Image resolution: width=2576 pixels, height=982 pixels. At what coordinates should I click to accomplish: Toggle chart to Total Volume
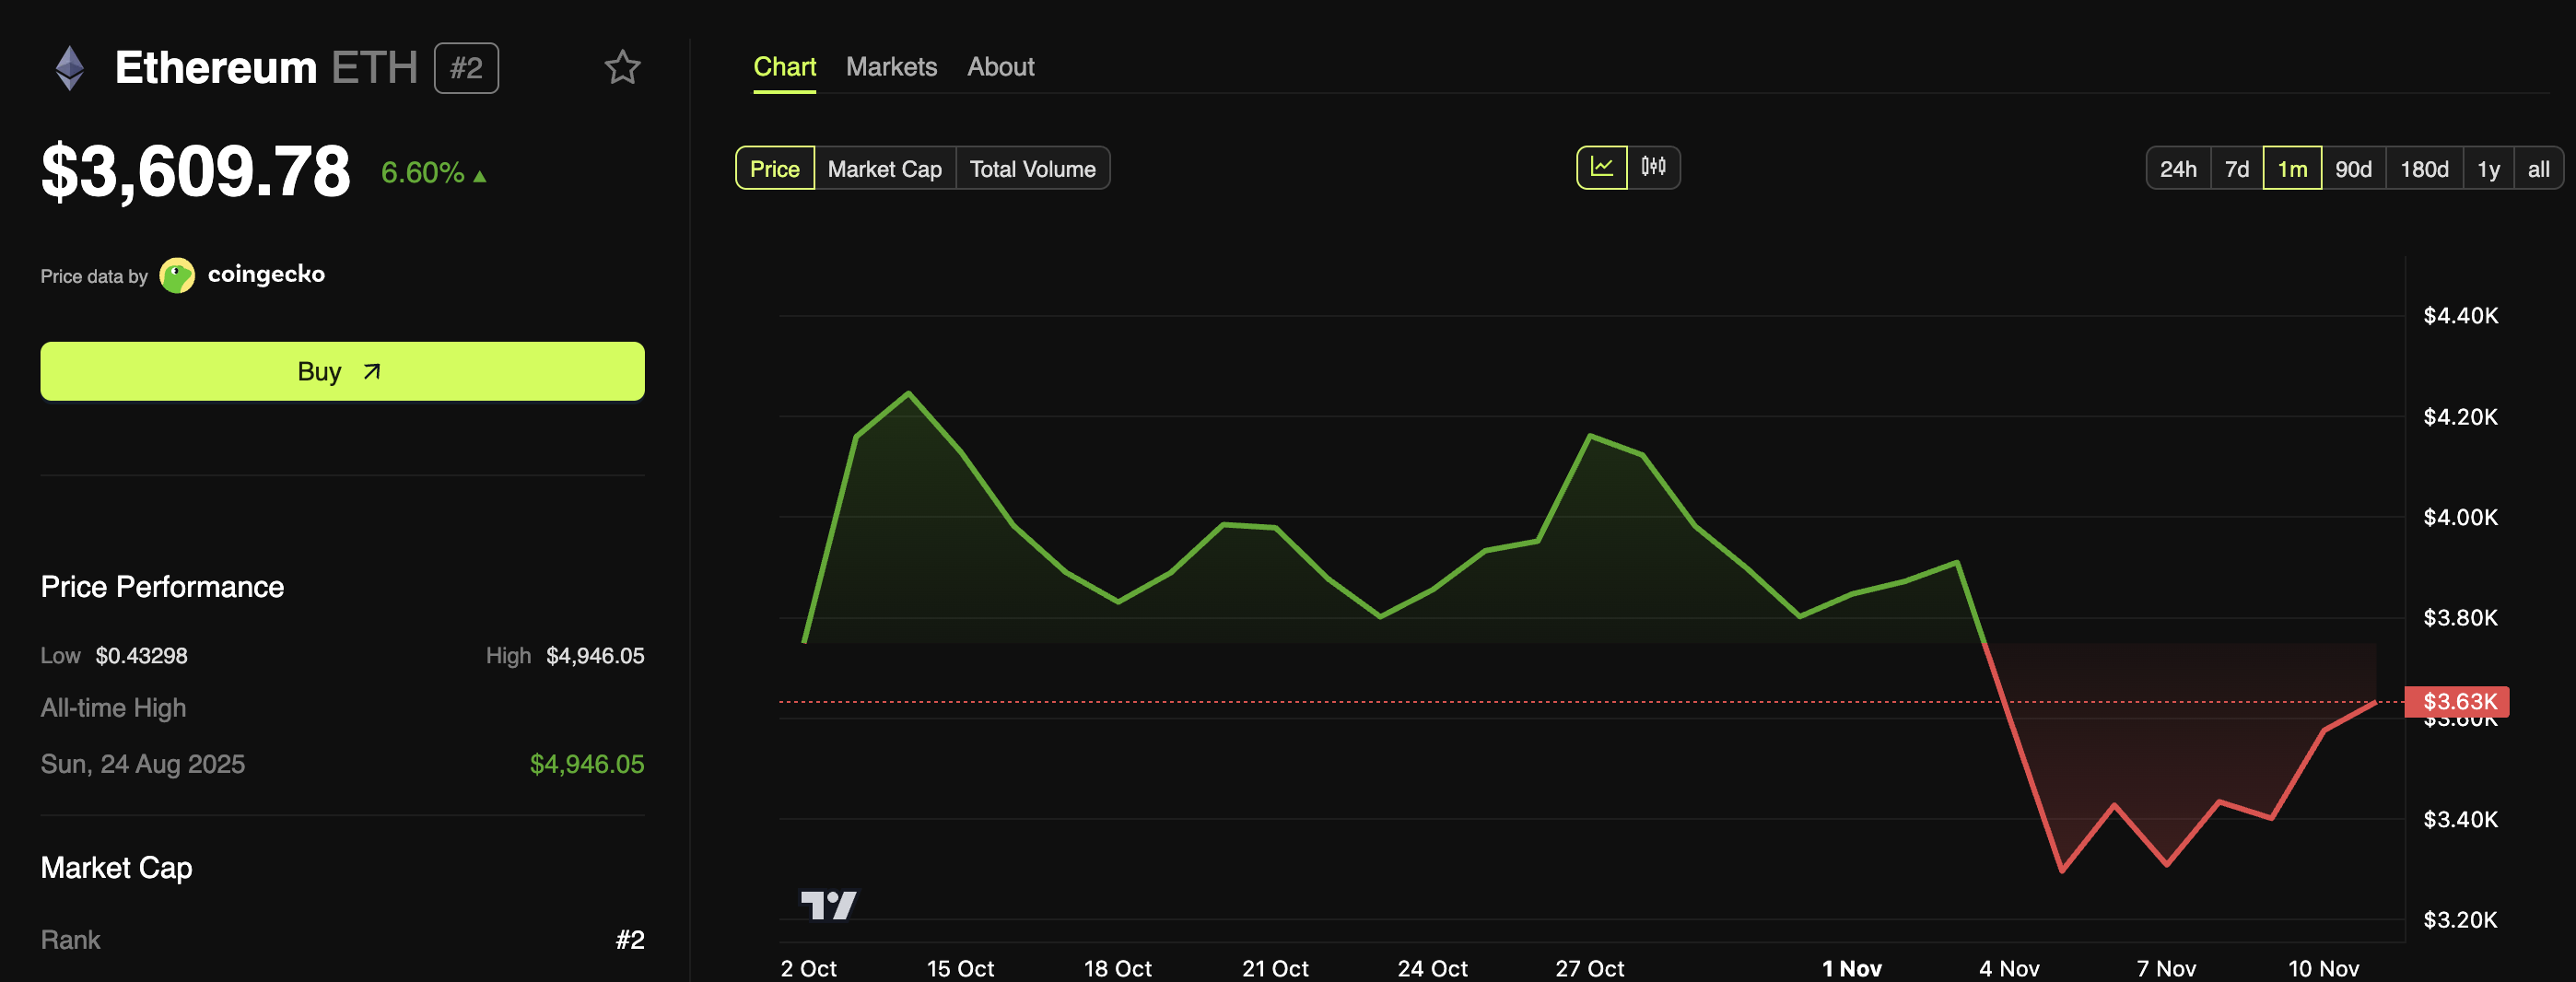[x=1032, y=169]
